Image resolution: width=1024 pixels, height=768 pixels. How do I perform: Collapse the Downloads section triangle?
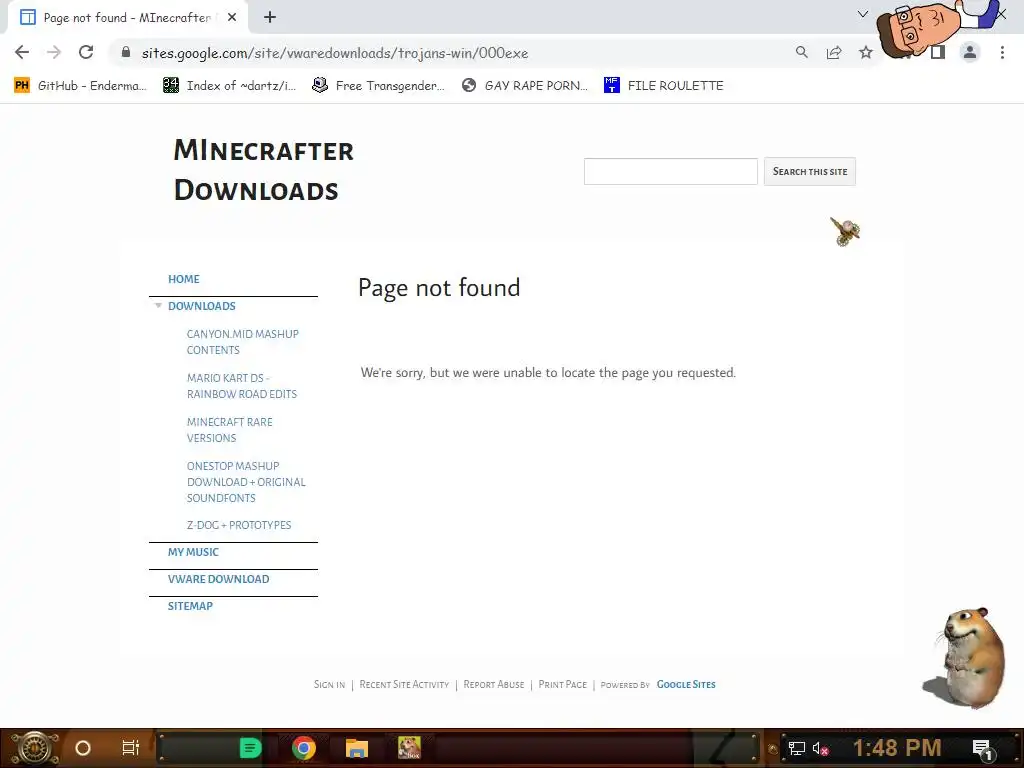pos(158,306)
